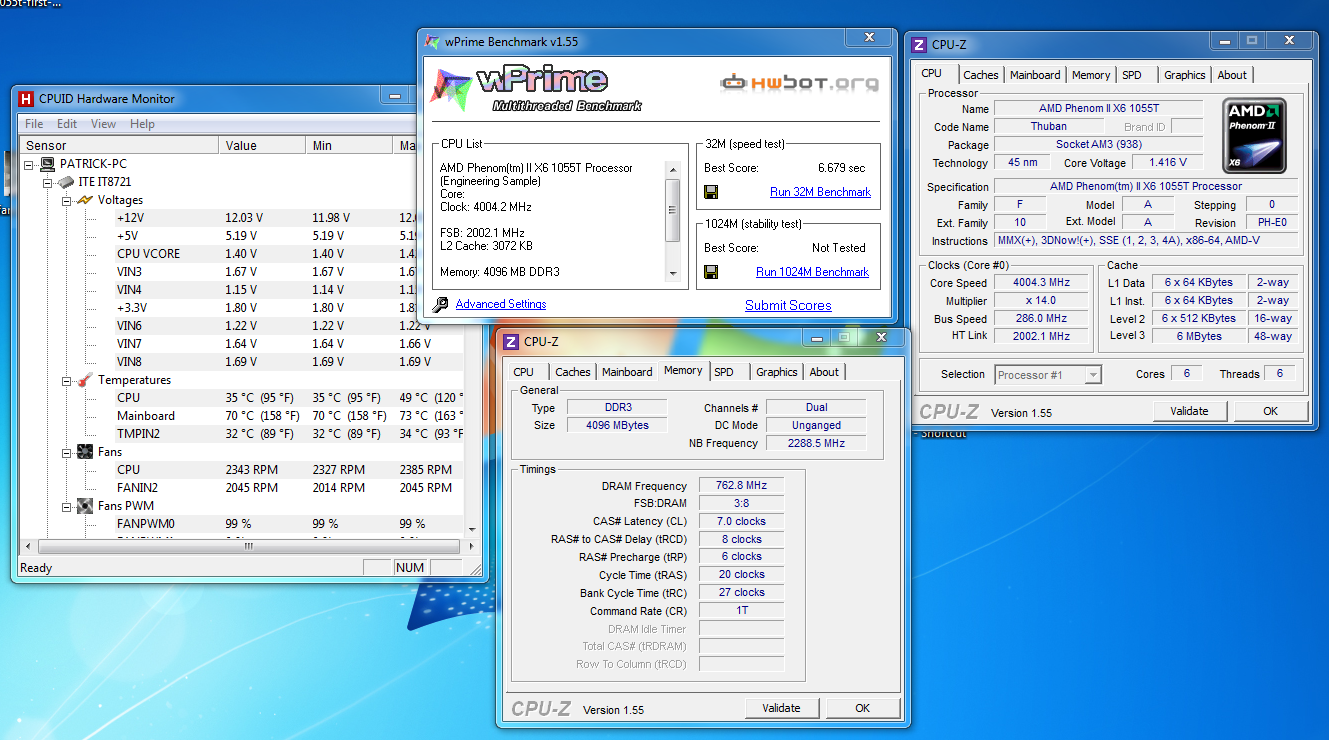Click the DRAM Frequency 762.8 MHz value
This screenshot has width=1329, height=740.
click(x=741, y=486)
